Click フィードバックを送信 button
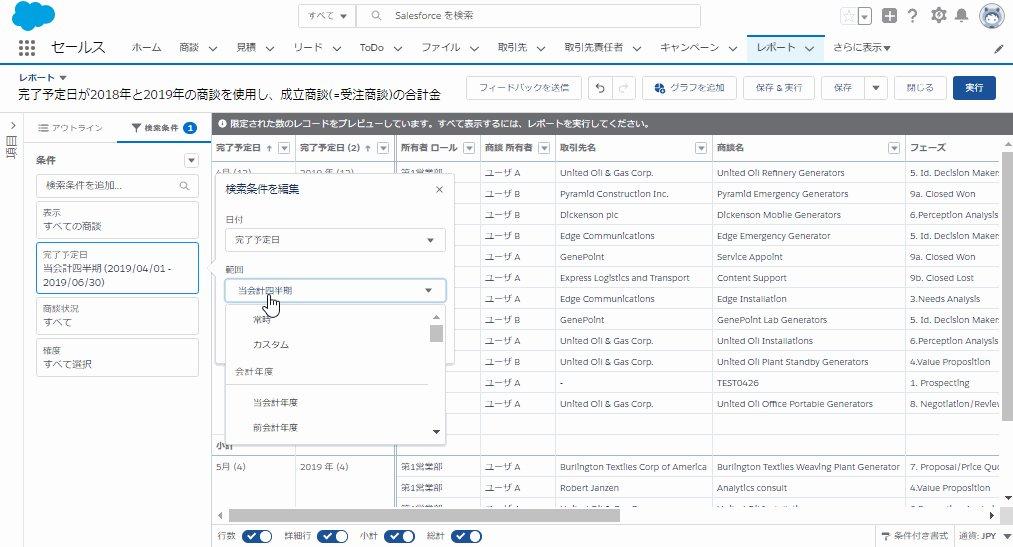 pyautogui.click(x=524, y=88)
